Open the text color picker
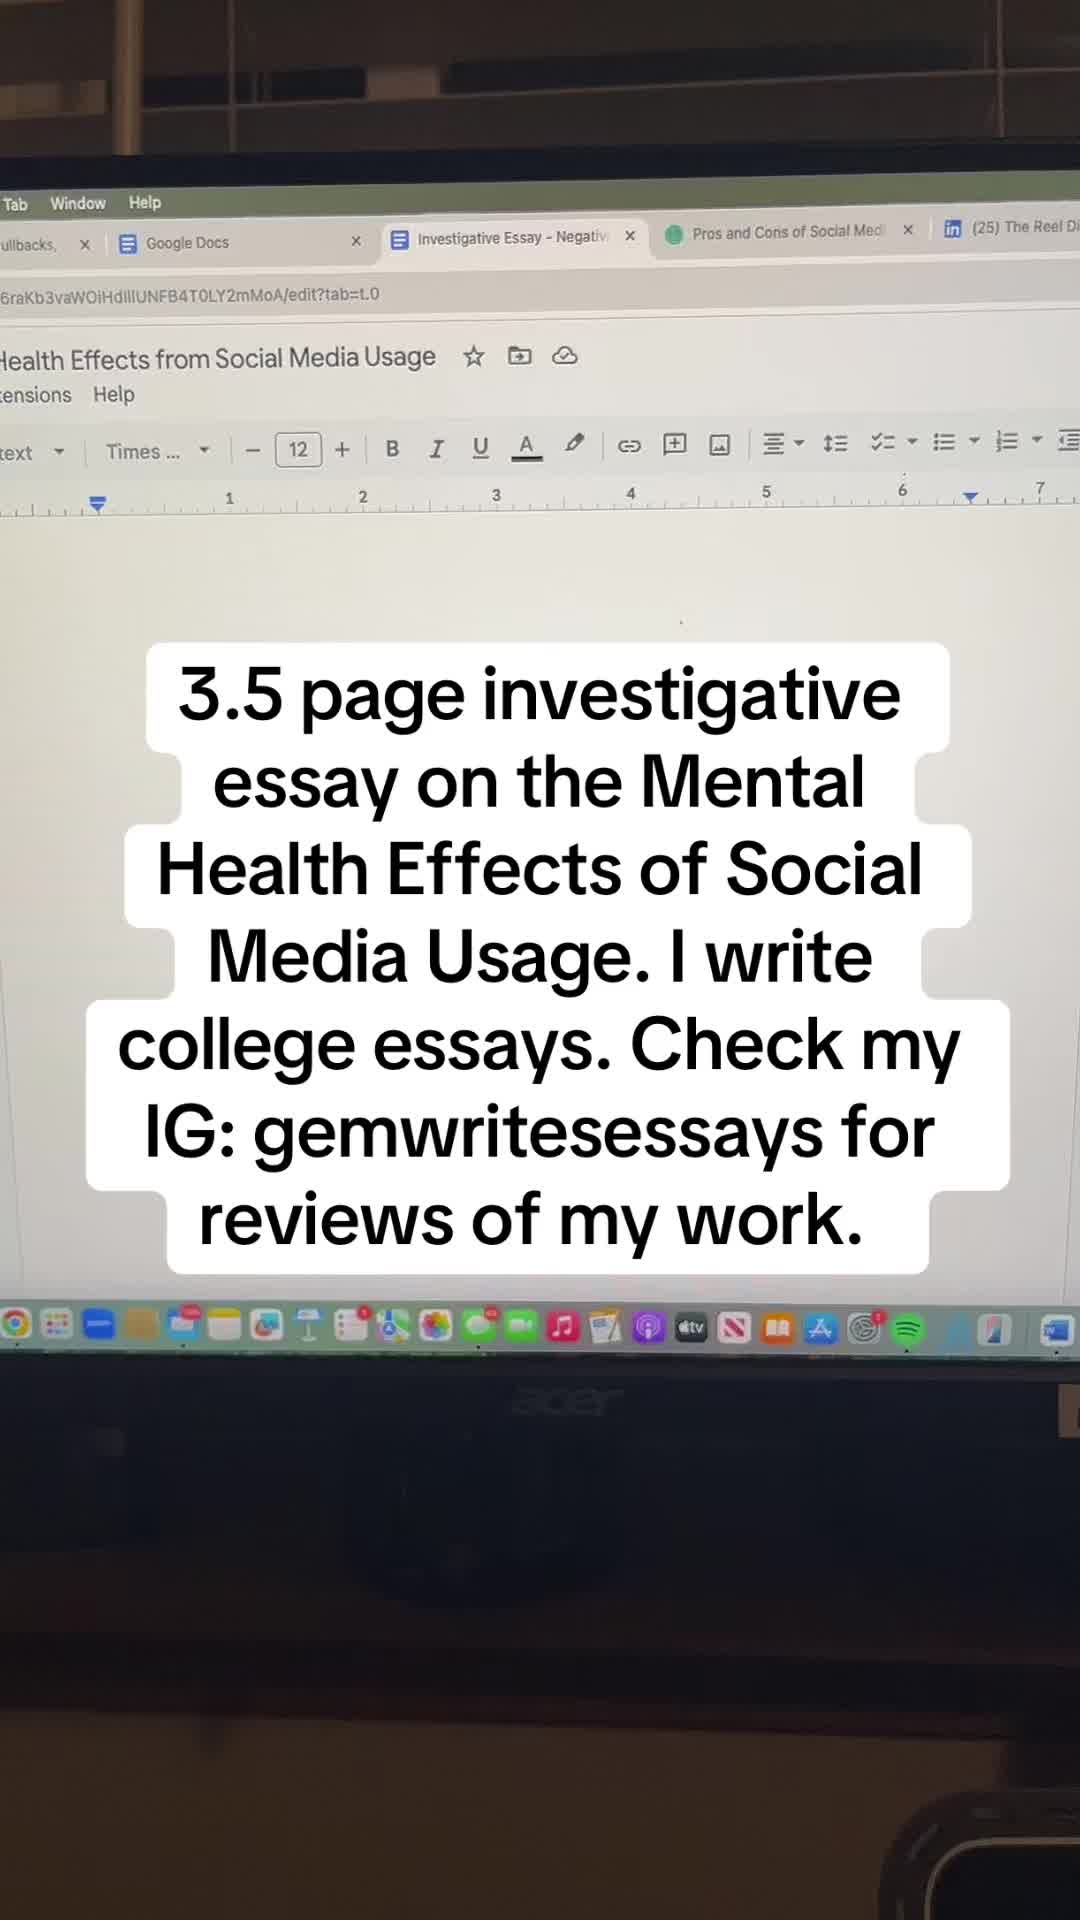Screen dimensions: 1080x1920 [x=526, y=447]
